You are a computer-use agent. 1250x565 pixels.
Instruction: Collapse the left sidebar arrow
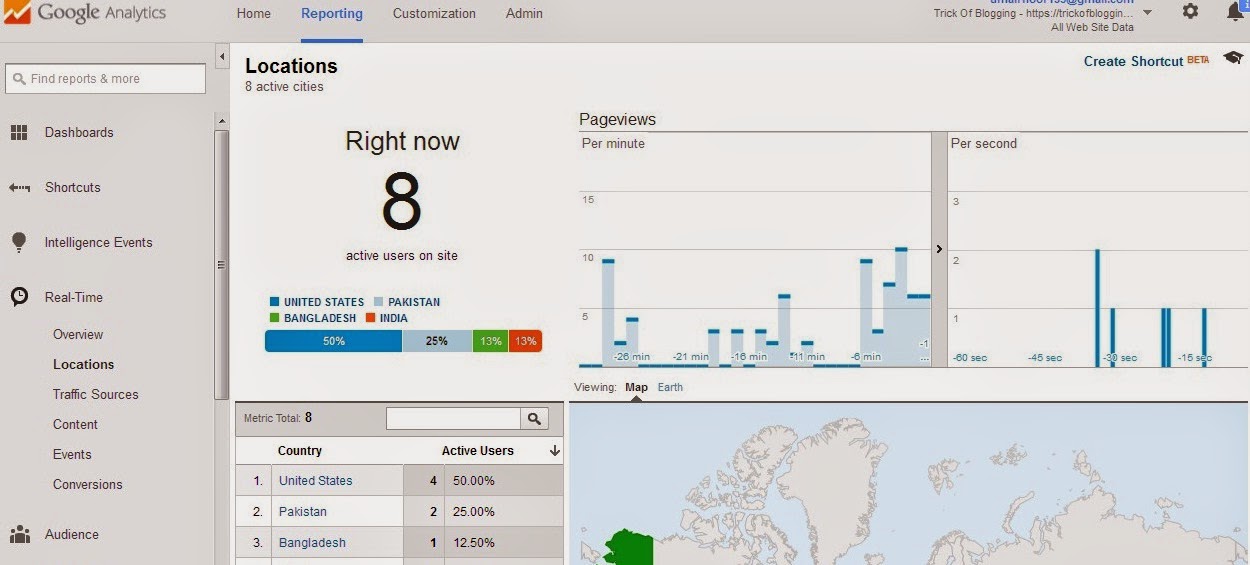(x=220, y=56)
